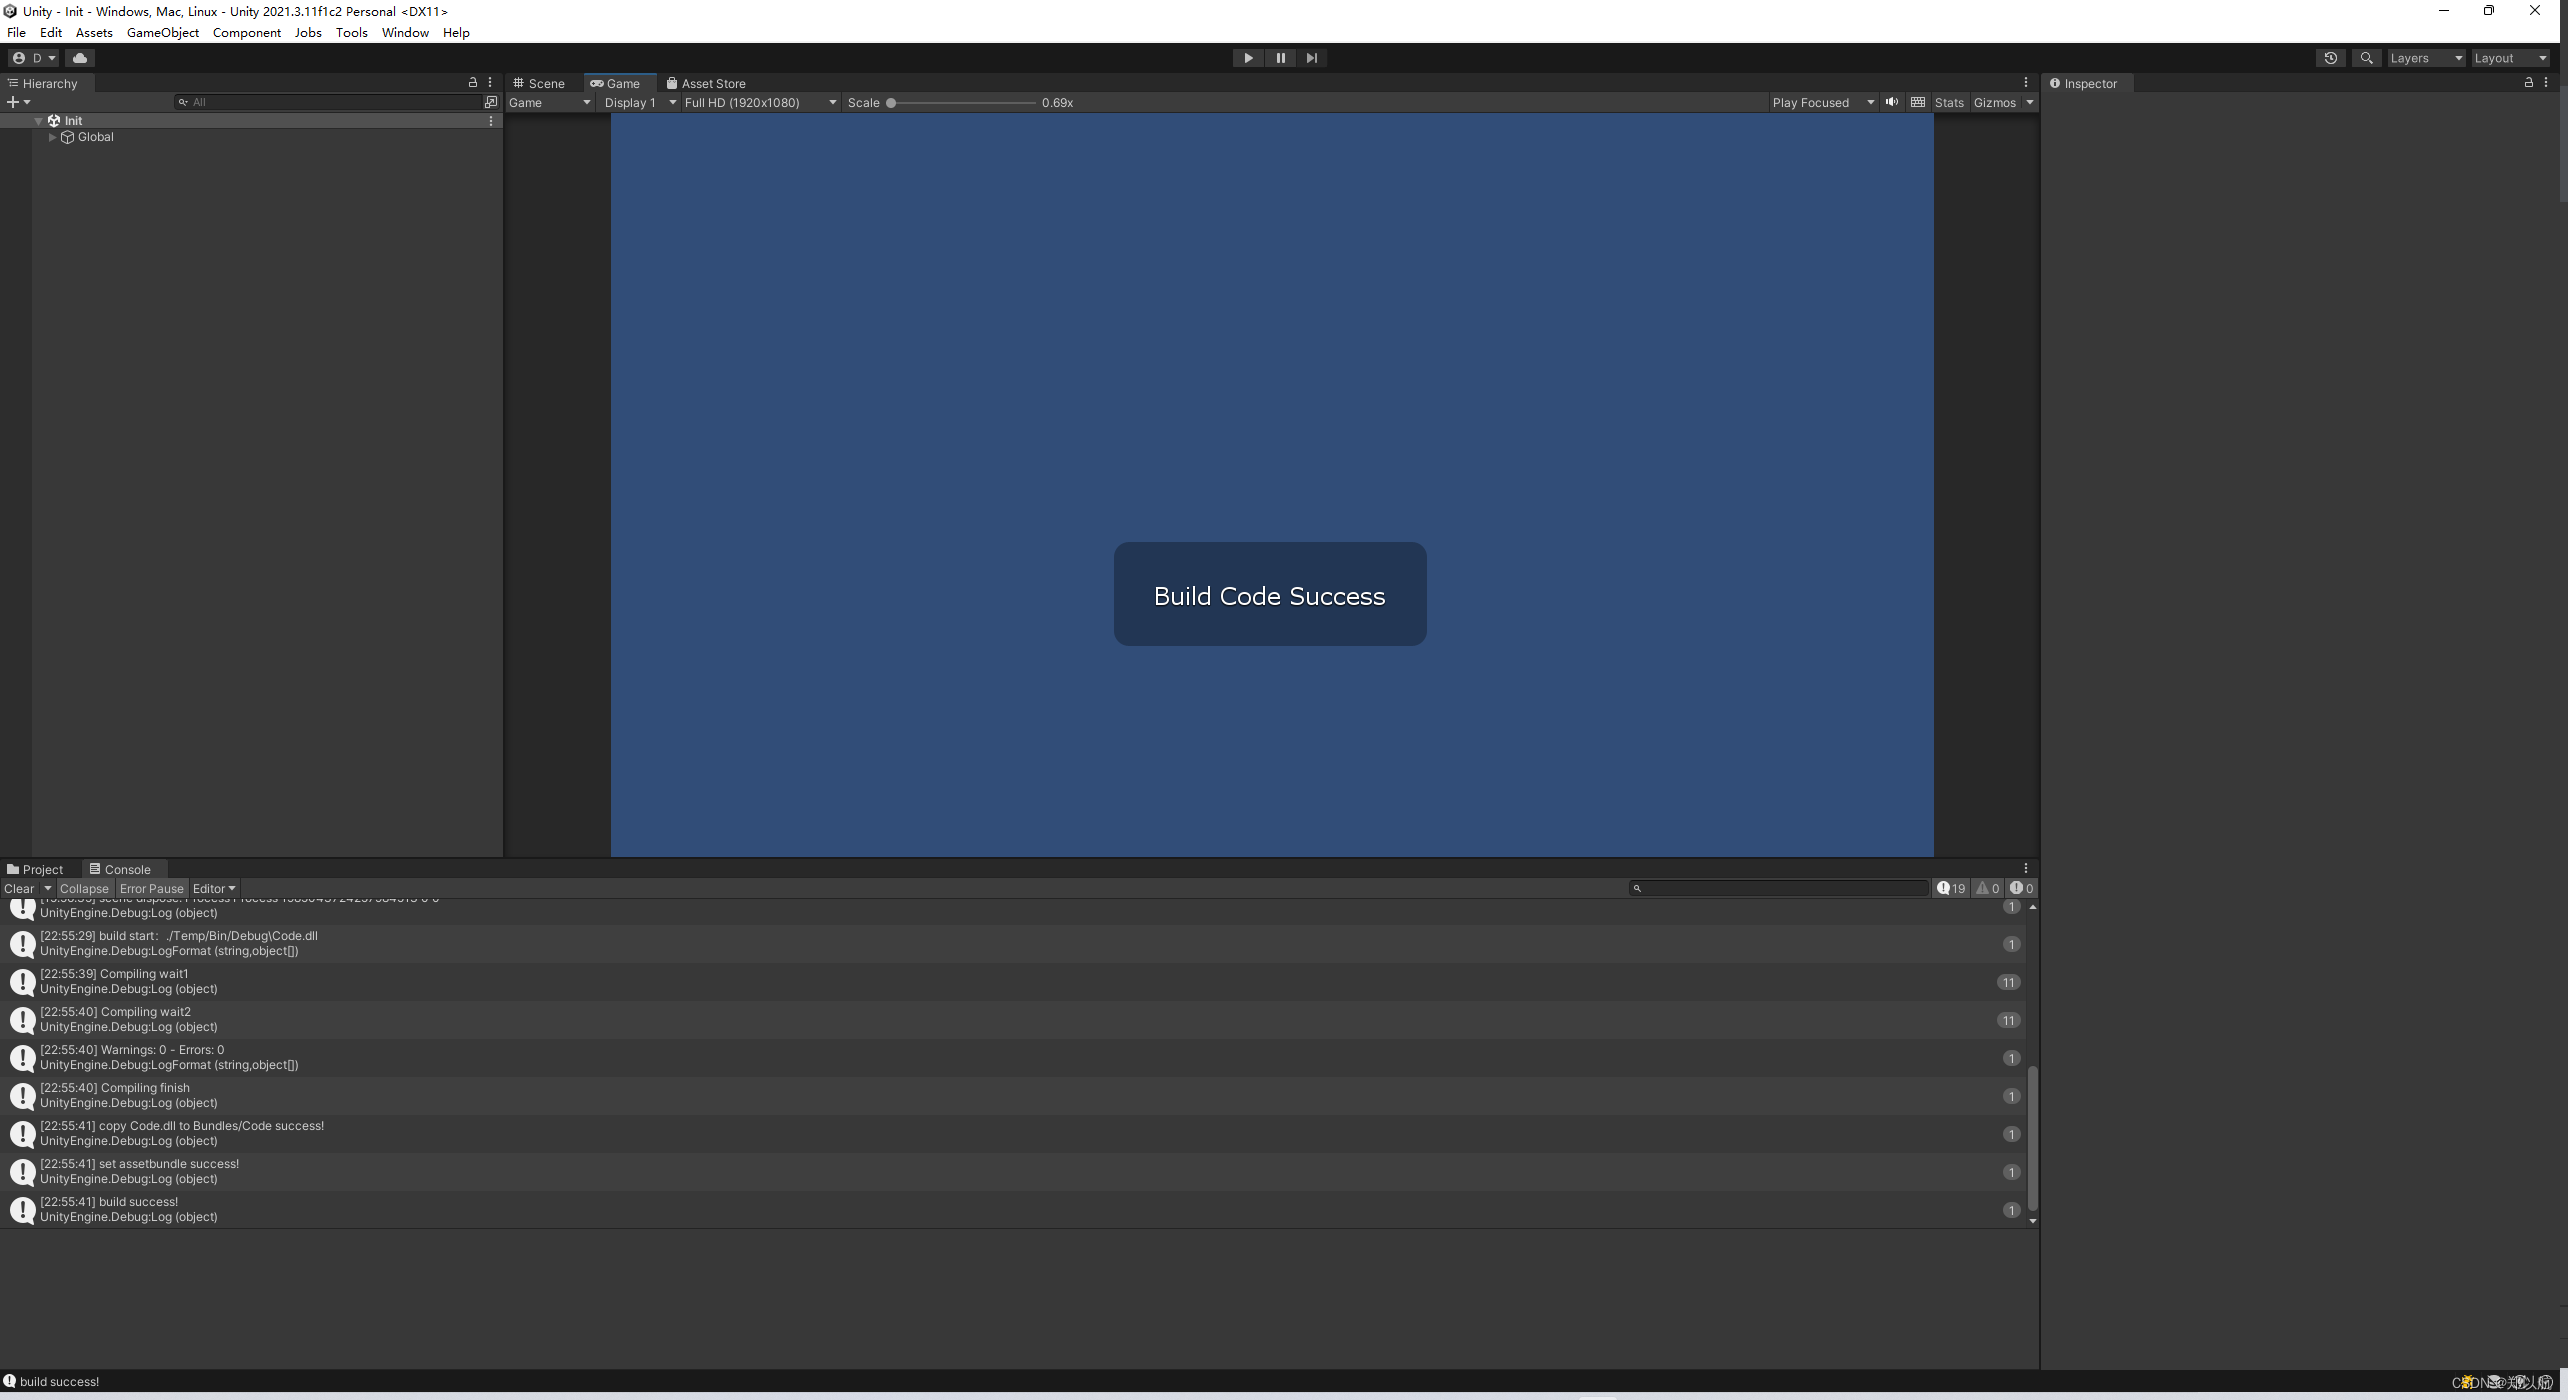Open the cloud services icon
The width and height of the screenshot is (2568, 1400).
(x=80, y=58)
